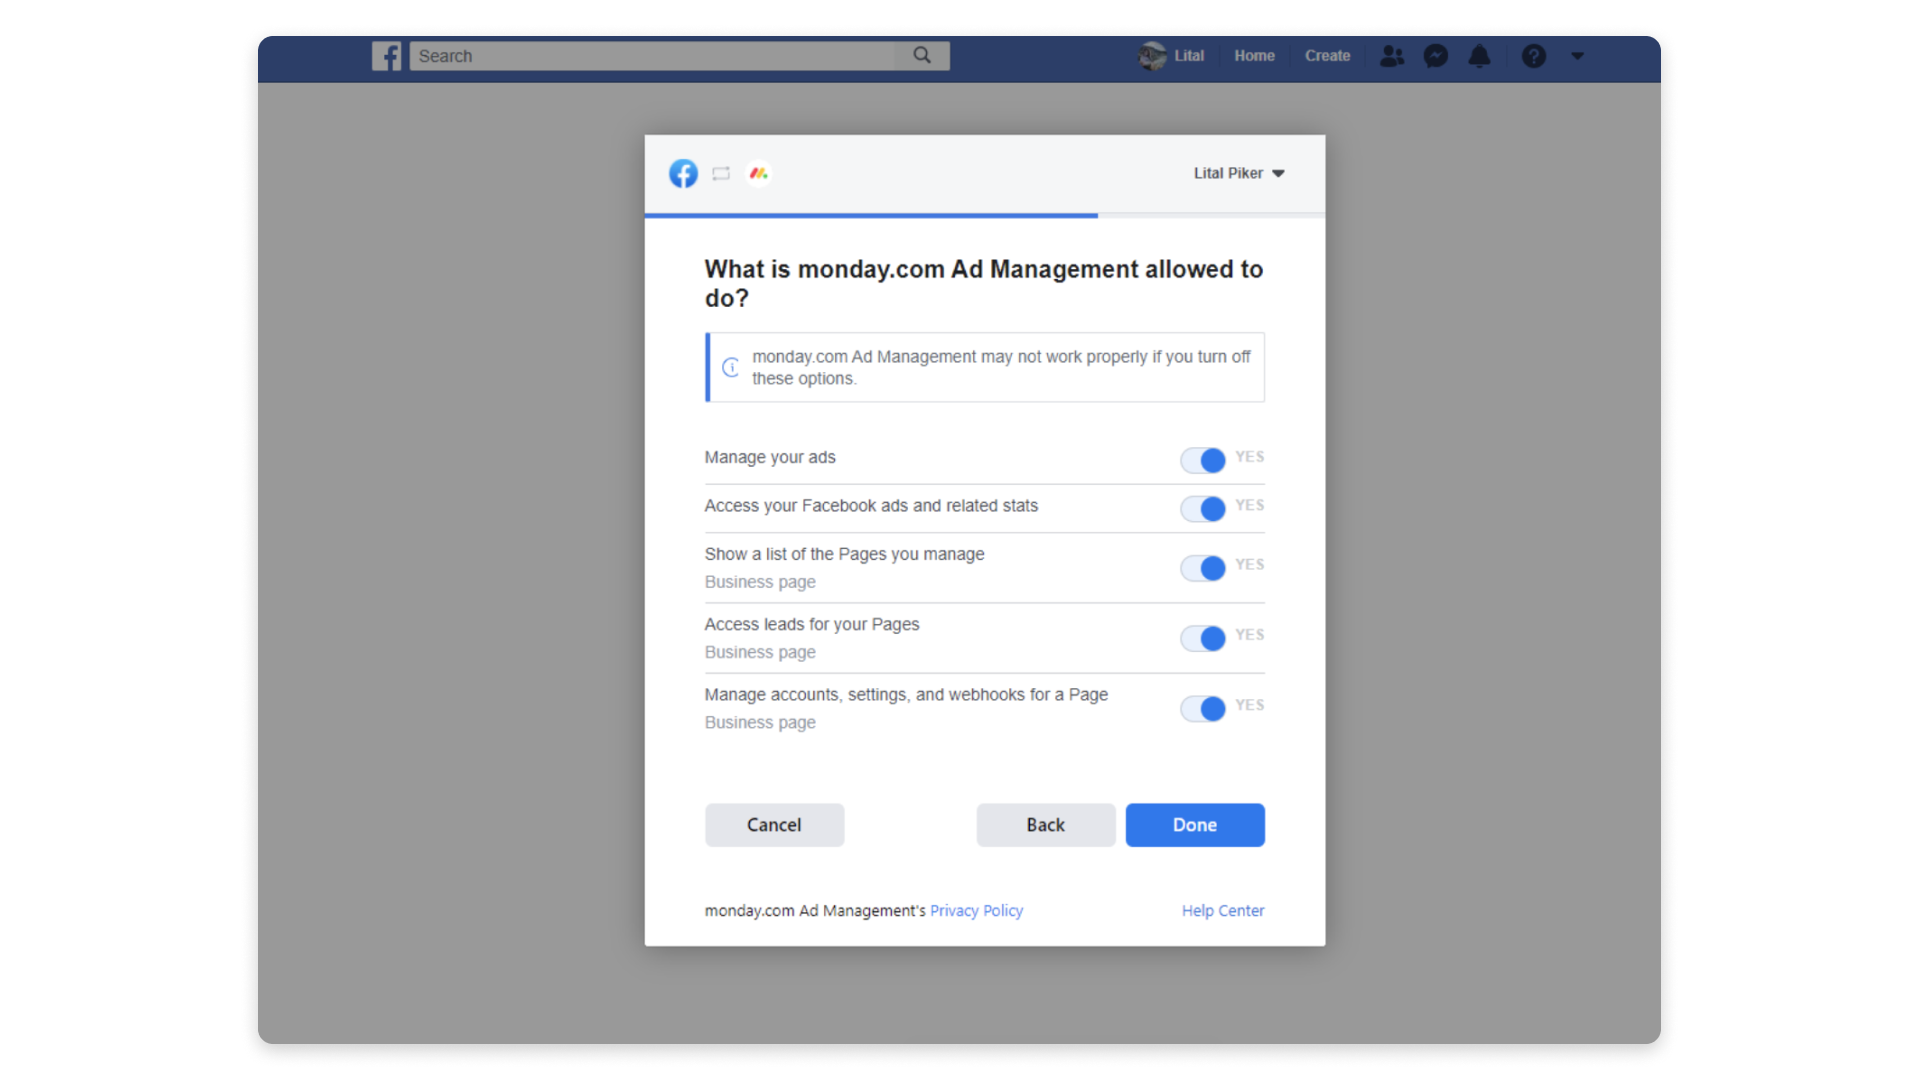
Task: Open the friend requests icon
Action: pos(1392,56)
